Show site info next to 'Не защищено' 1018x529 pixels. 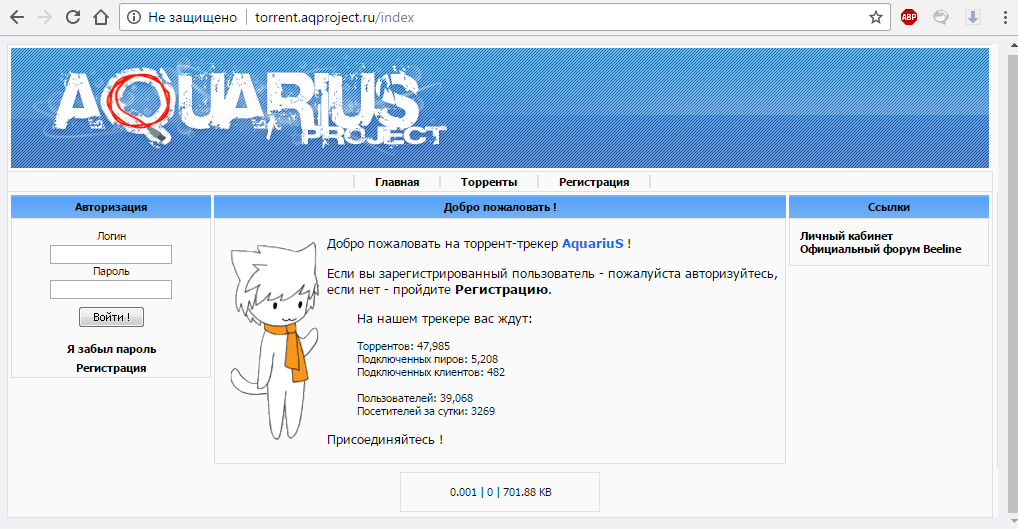coord(134,18)
